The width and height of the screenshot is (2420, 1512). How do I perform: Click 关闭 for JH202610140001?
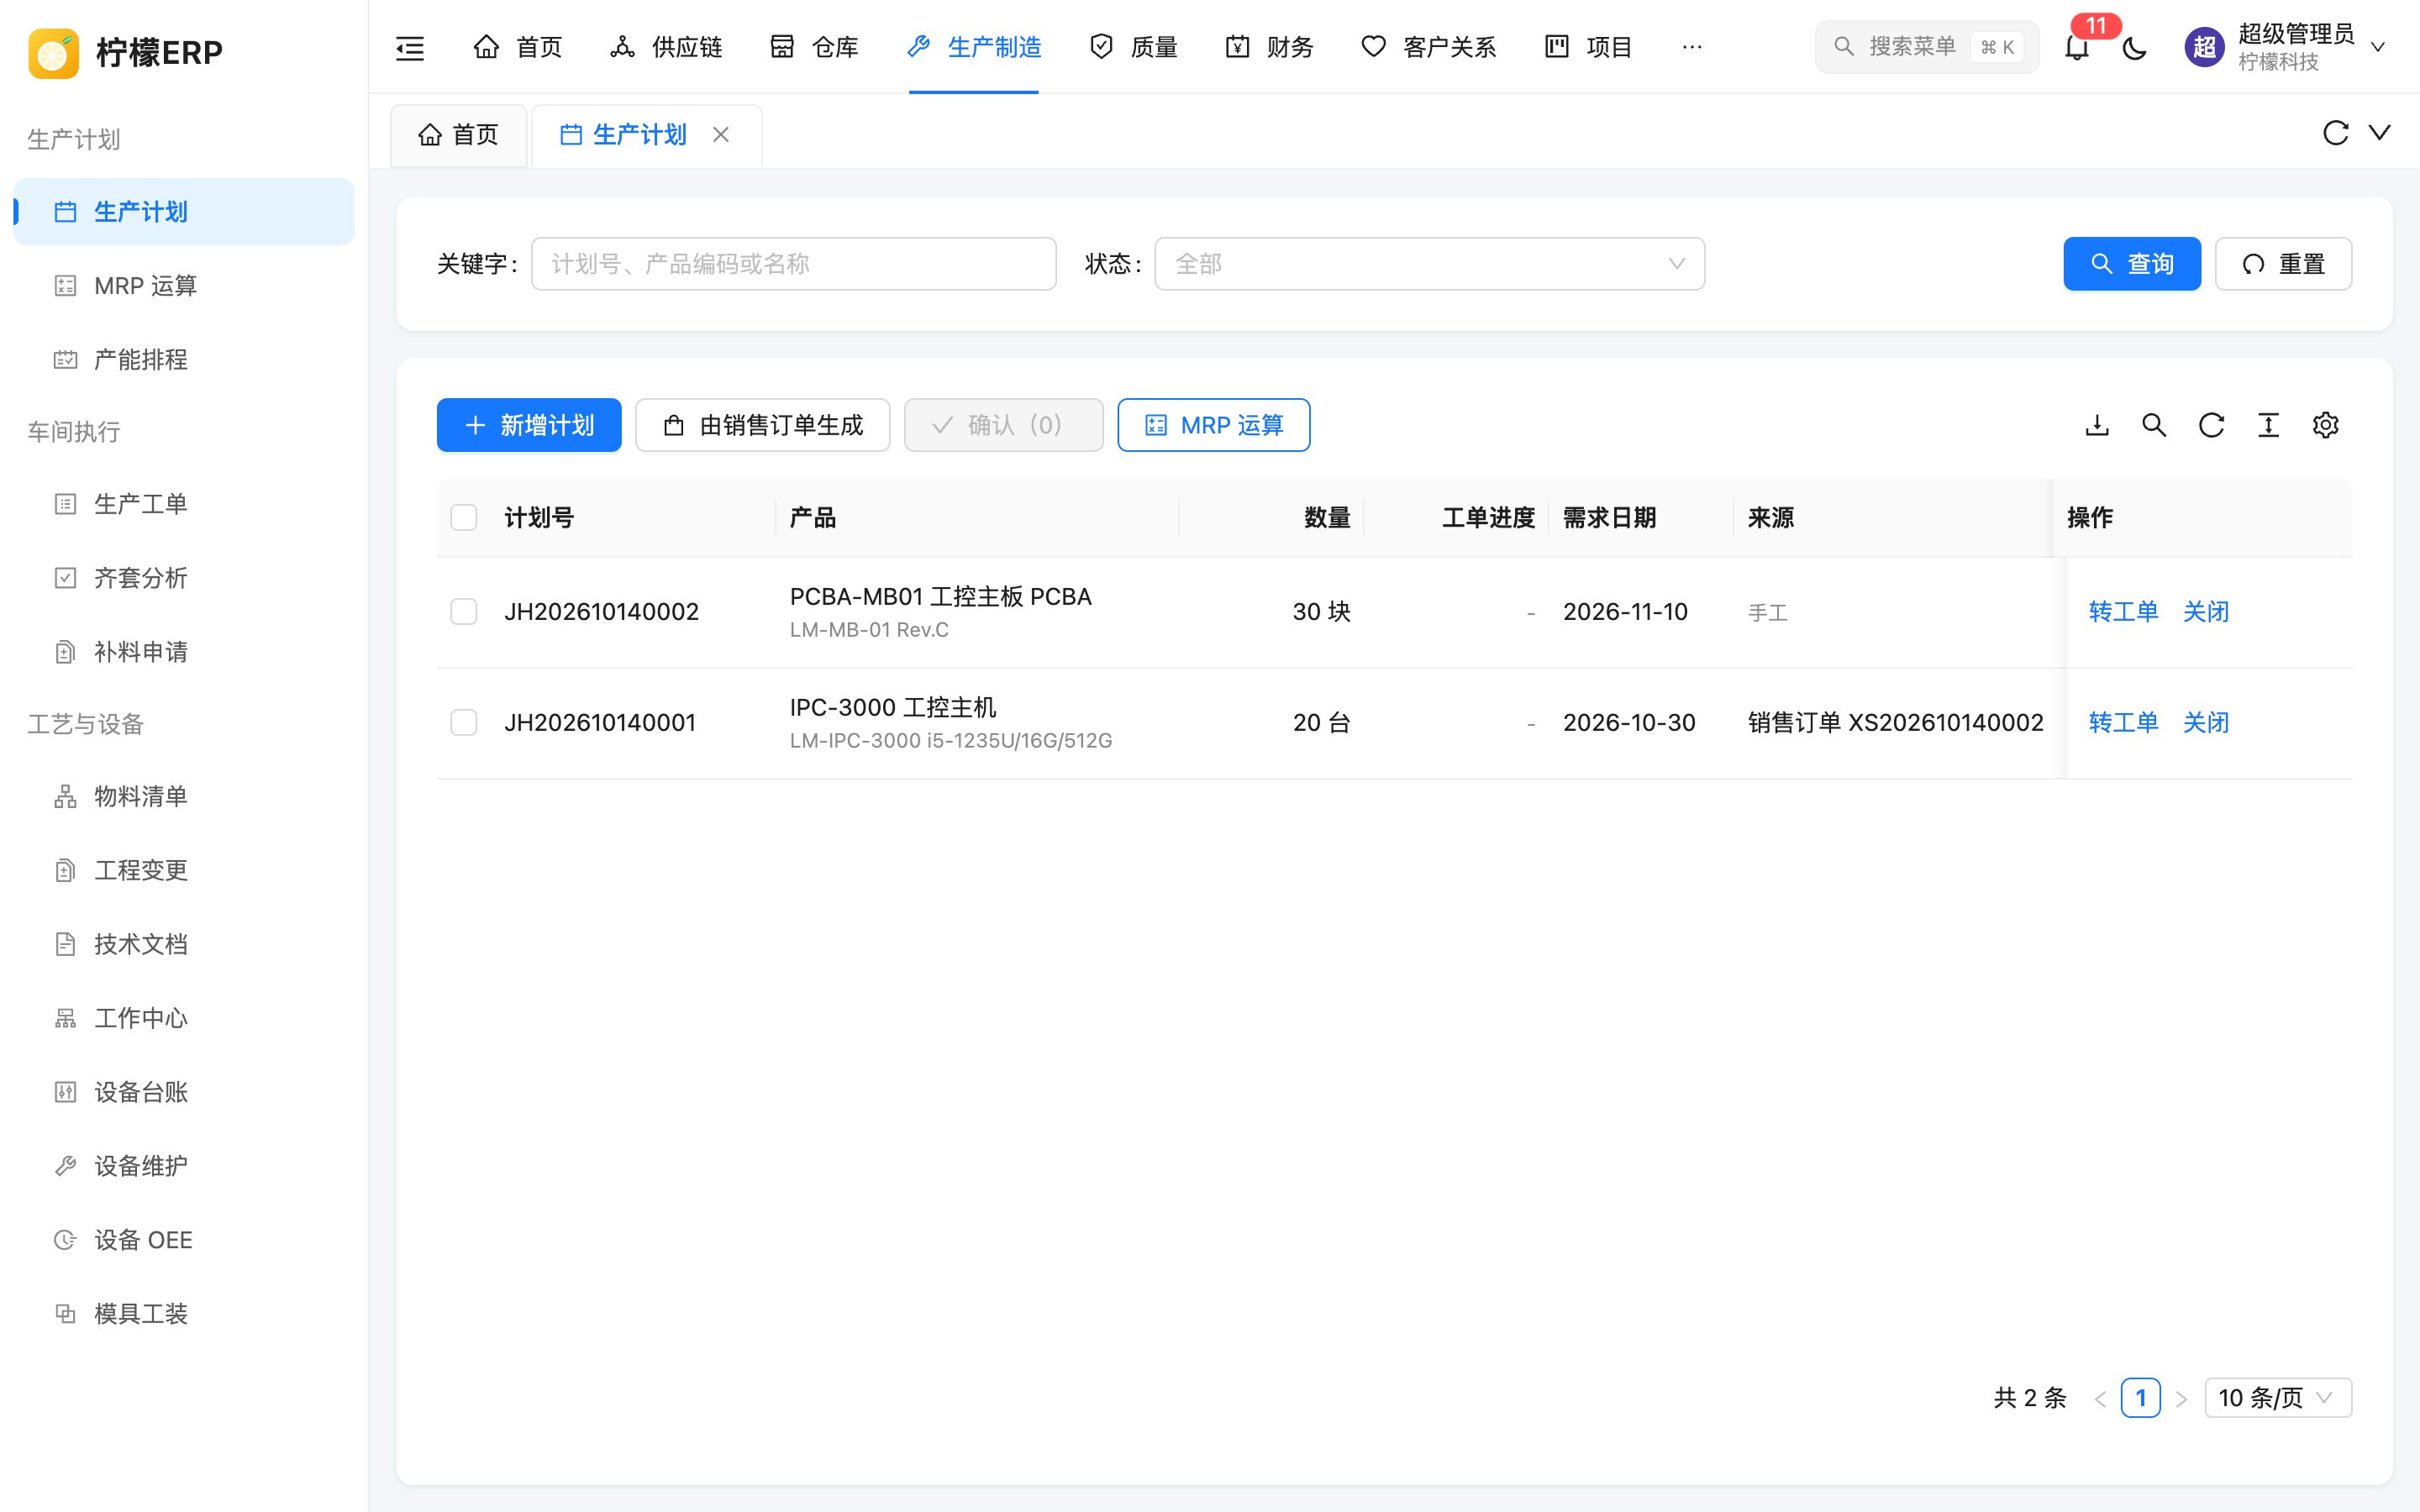[x=2205, y=722]
